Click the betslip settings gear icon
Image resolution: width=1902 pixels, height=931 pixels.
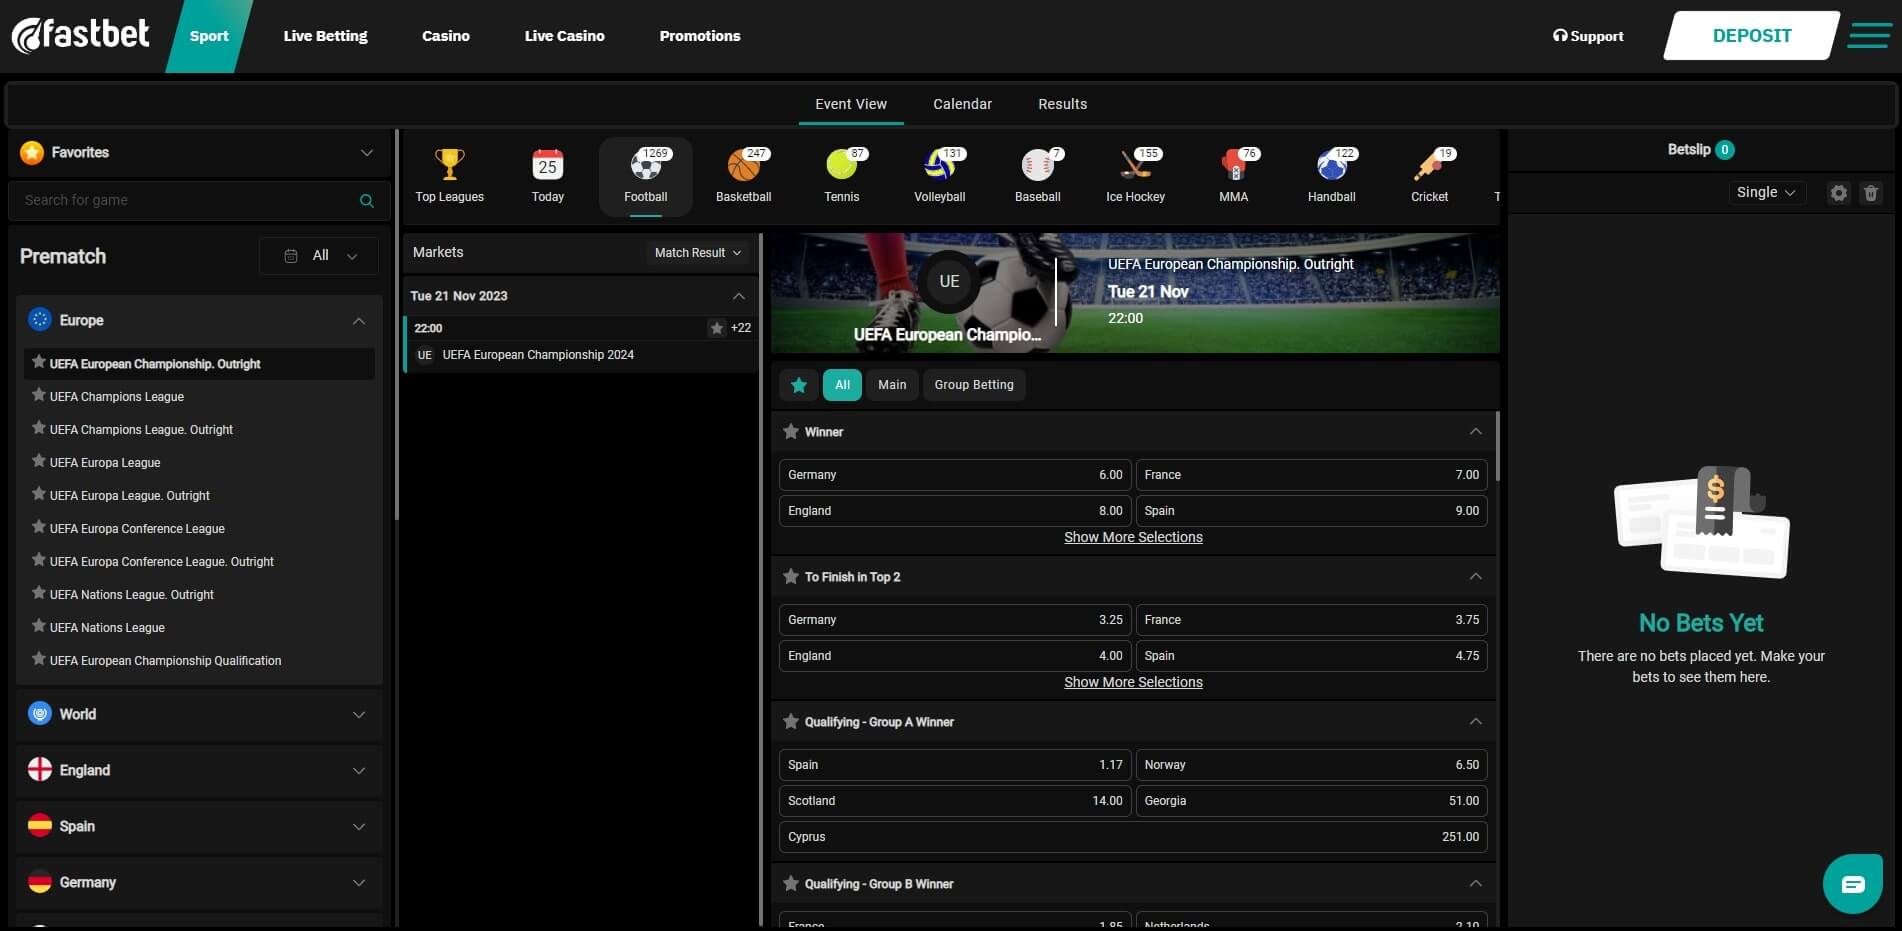coord(1838,193)
